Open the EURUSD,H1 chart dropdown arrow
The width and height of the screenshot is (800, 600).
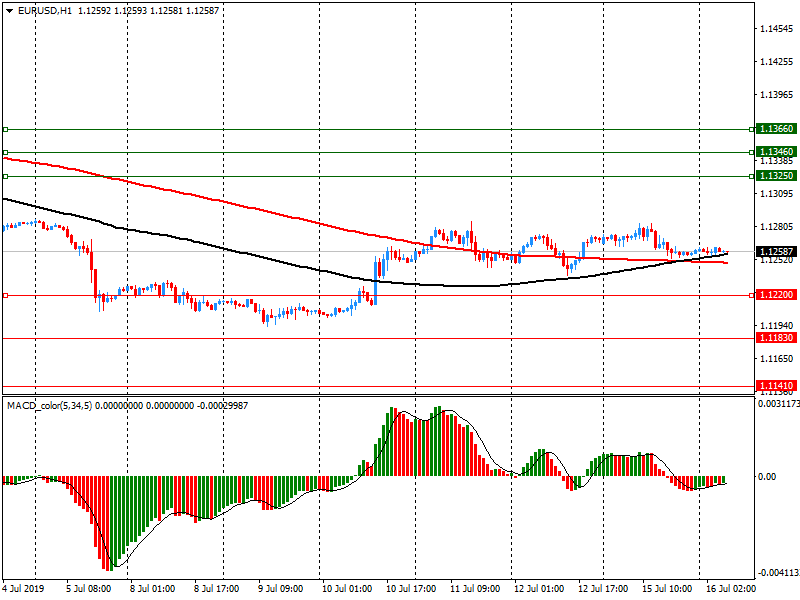tap(10, 11)
